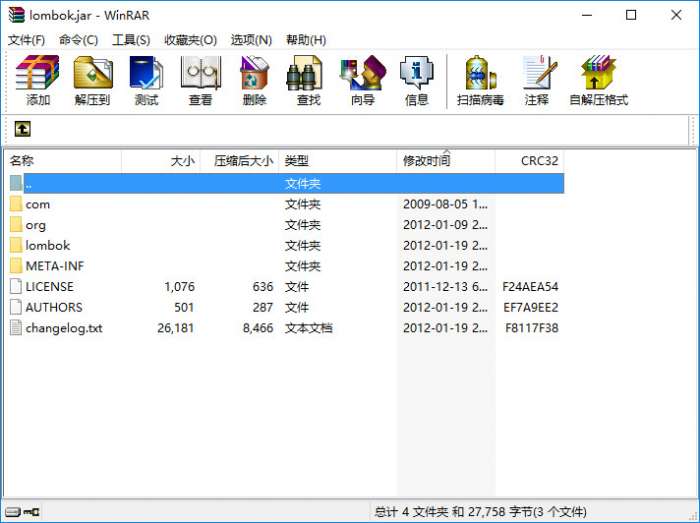700x523 pixels.
Task: Open the 工具(S) menu
Action: tap(131, 40)
